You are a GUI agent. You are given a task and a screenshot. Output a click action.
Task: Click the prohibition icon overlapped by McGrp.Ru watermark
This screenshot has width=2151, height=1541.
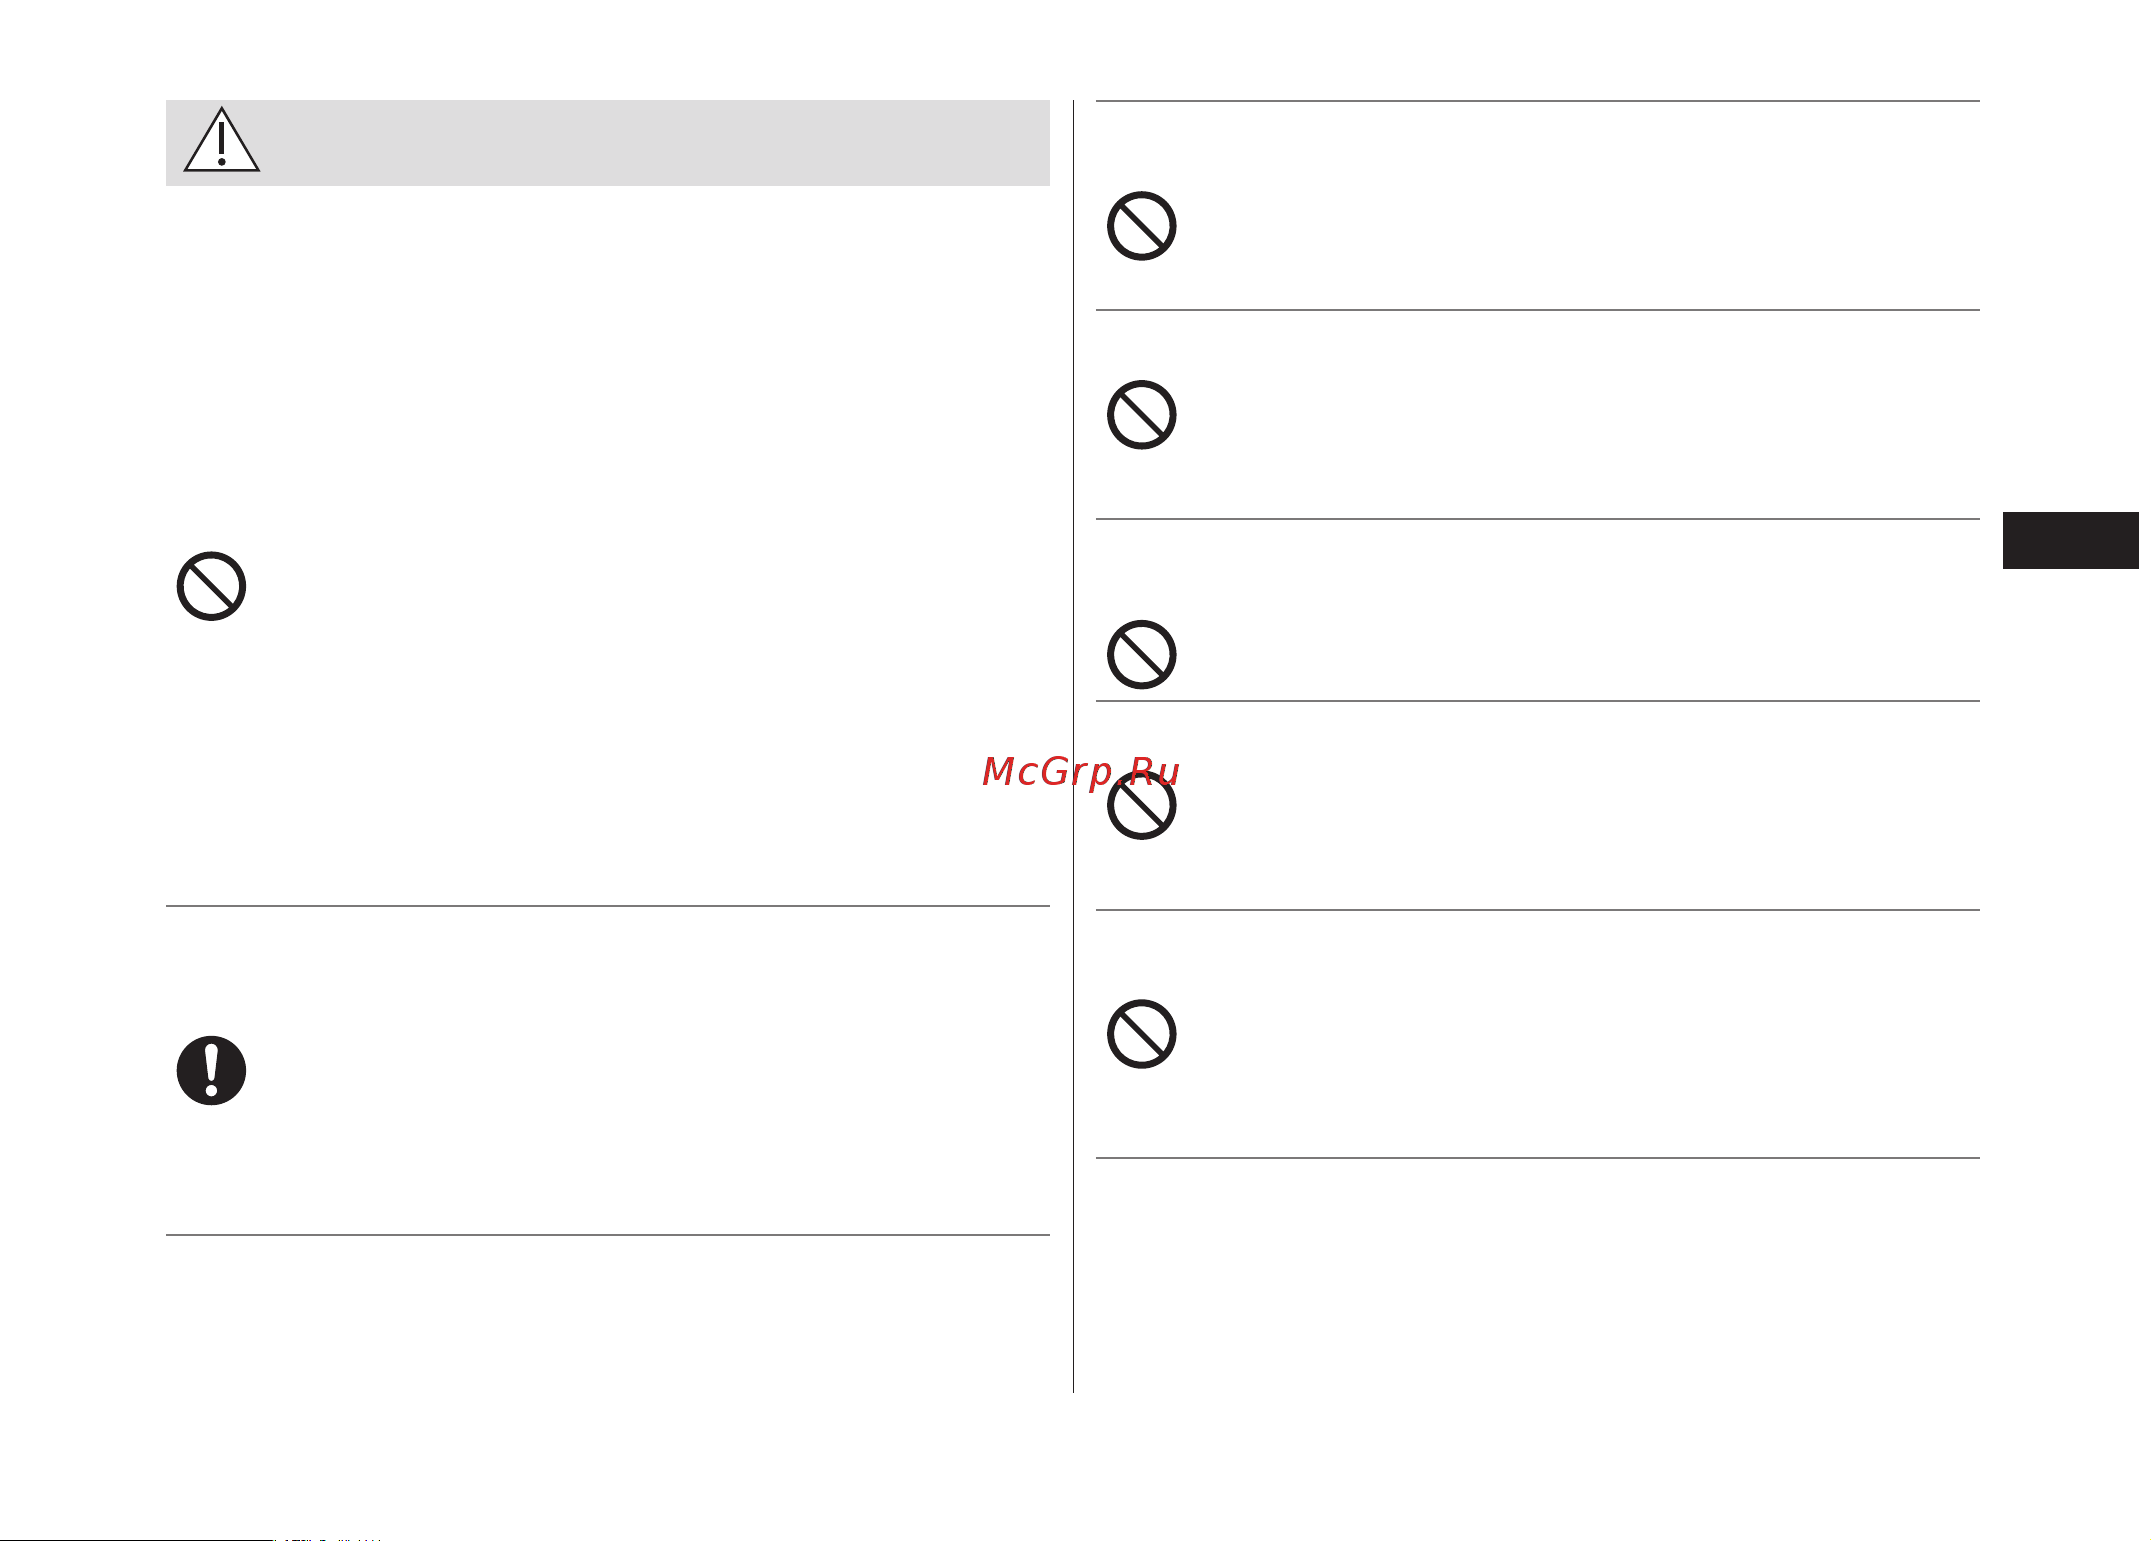click(x=1142, y=806)
